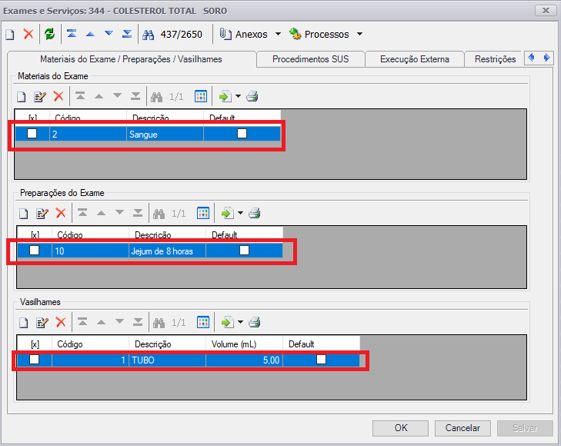Toggle Default checkbox for TUBO row
The height and width of the screenshot is (446, 561).
pyautogui.click(x=321, y=359)
